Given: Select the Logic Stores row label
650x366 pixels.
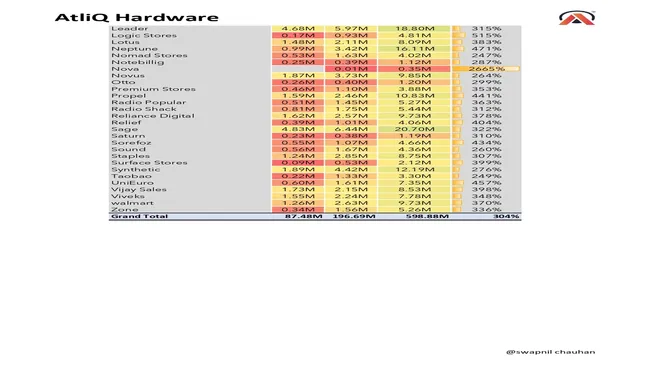Looking at the screenshot, I should [x=144, y=35].
